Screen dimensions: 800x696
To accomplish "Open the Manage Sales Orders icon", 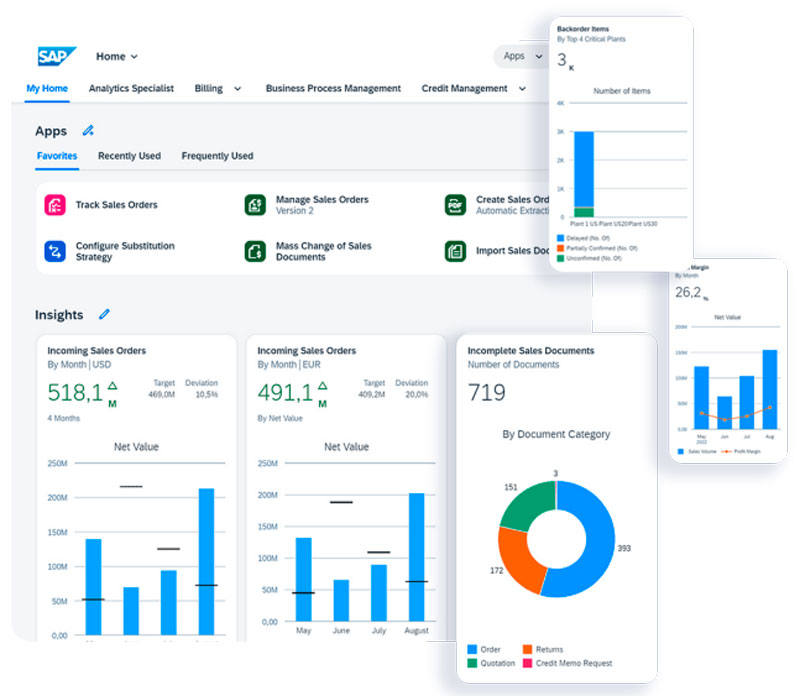I will (255, 205).
